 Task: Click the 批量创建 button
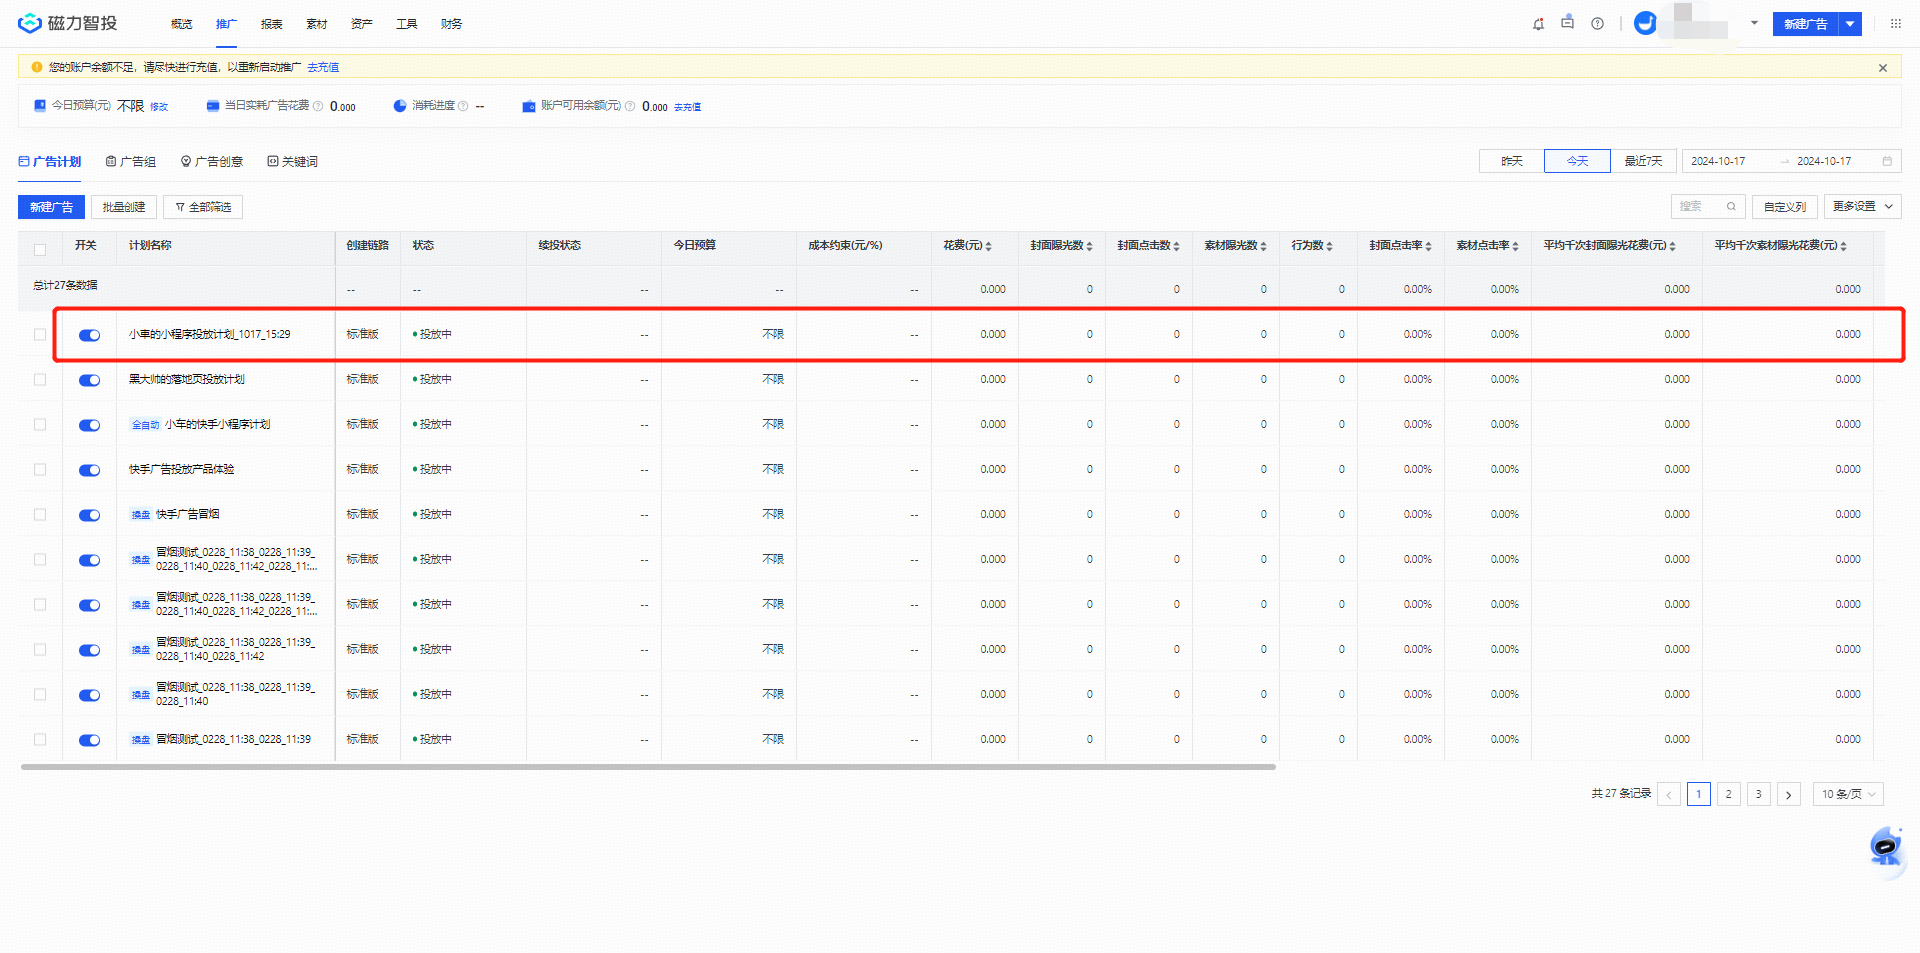(124, 207)
